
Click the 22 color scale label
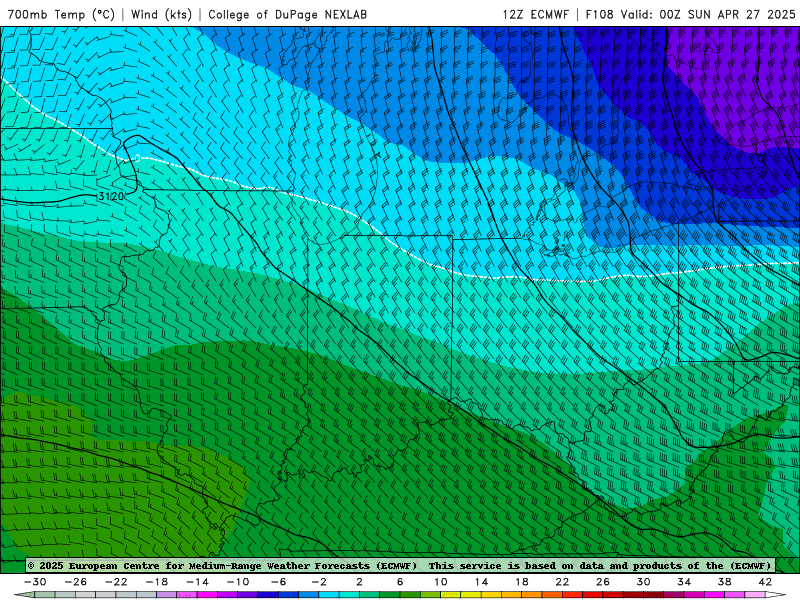pos(562,582)
